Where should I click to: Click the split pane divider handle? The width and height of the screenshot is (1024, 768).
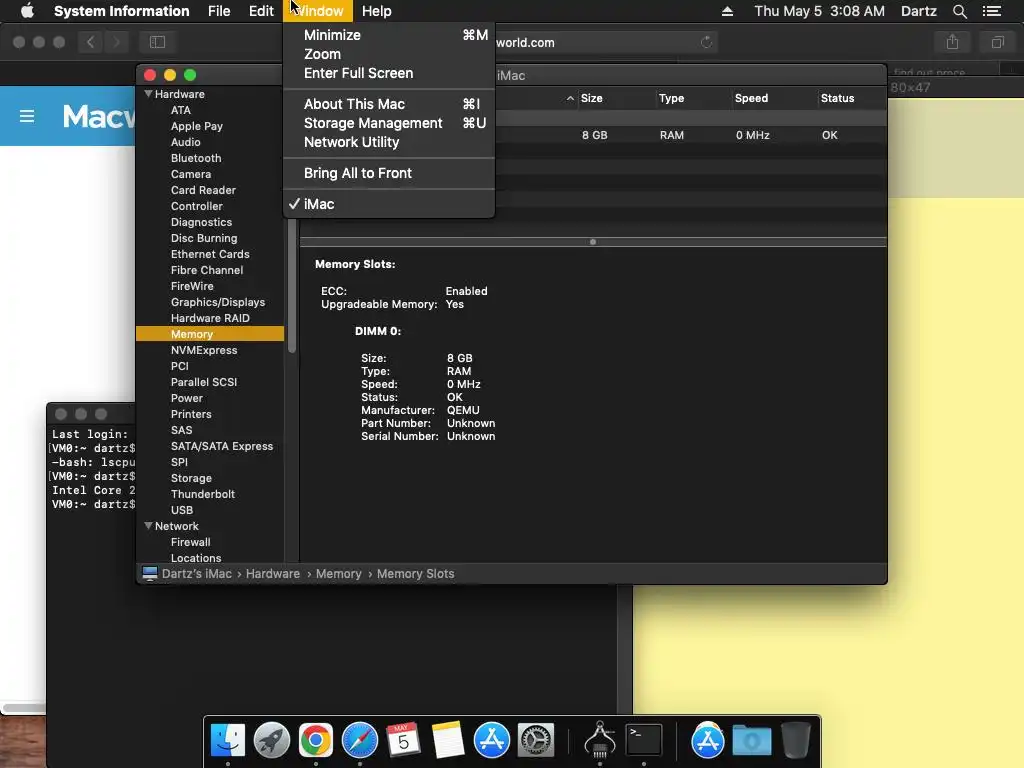pyautogui.click(x=593, y=242)
